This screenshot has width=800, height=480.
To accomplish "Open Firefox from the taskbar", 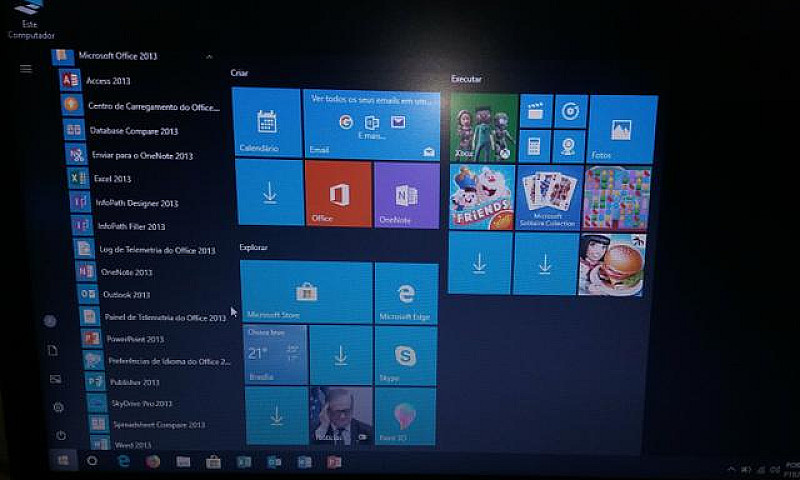I will pos(153,462).
